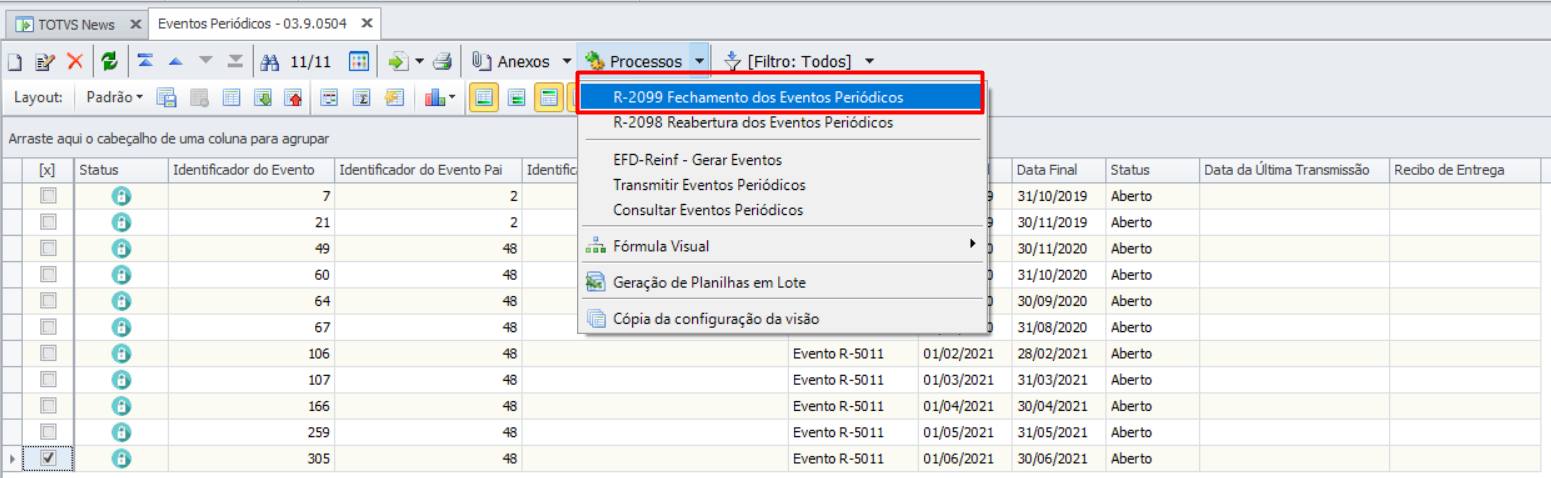Click Geração de Planilhas em Lote icon
Screen dimensions: 1551x478
tap(596, 283)
